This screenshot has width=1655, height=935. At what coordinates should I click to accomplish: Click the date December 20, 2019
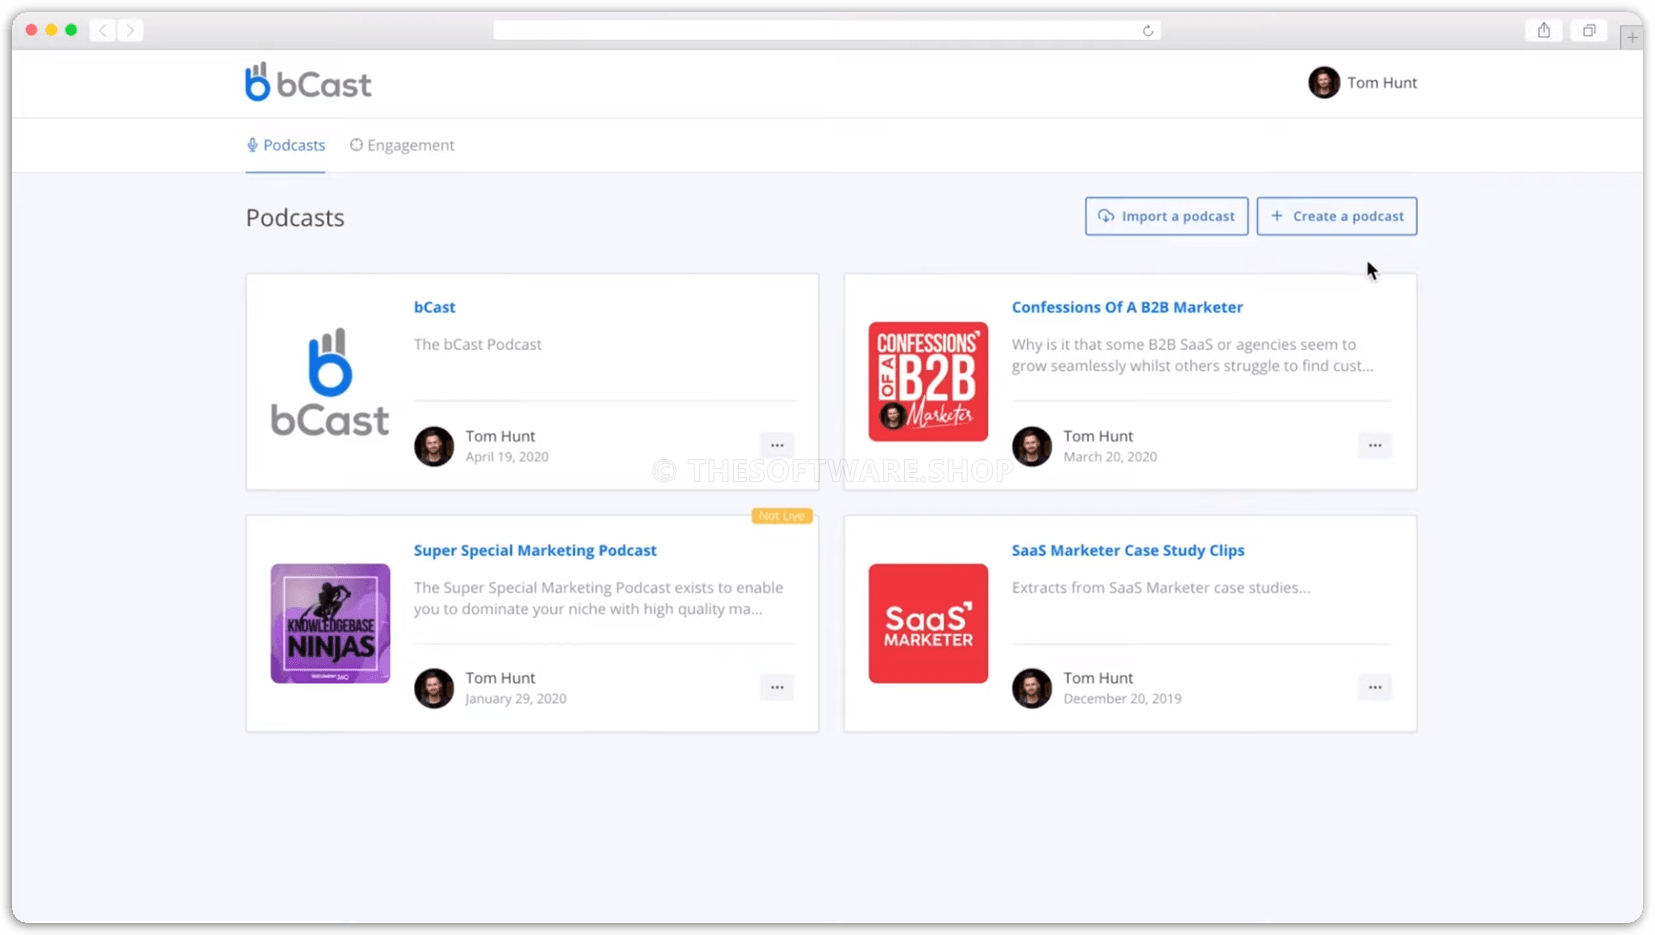coord(1122,699)
